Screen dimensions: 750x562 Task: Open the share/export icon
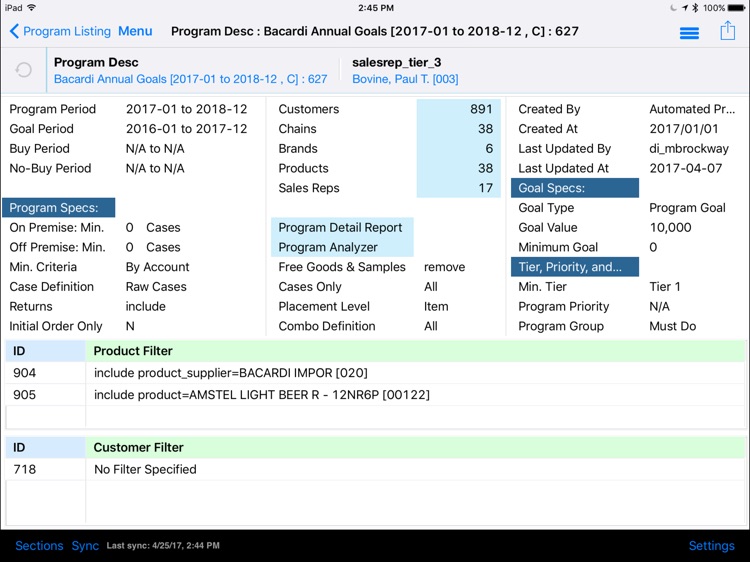(727, 31)
